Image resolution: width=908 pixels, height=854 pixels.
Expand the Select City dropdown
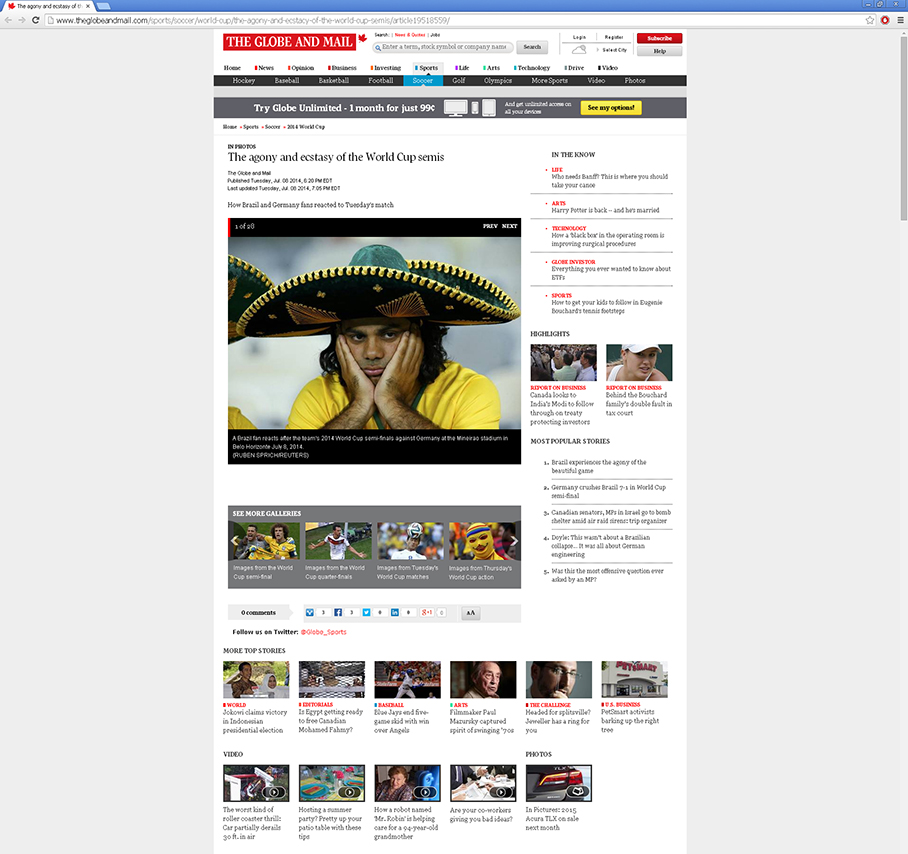(x=613, y=50)
